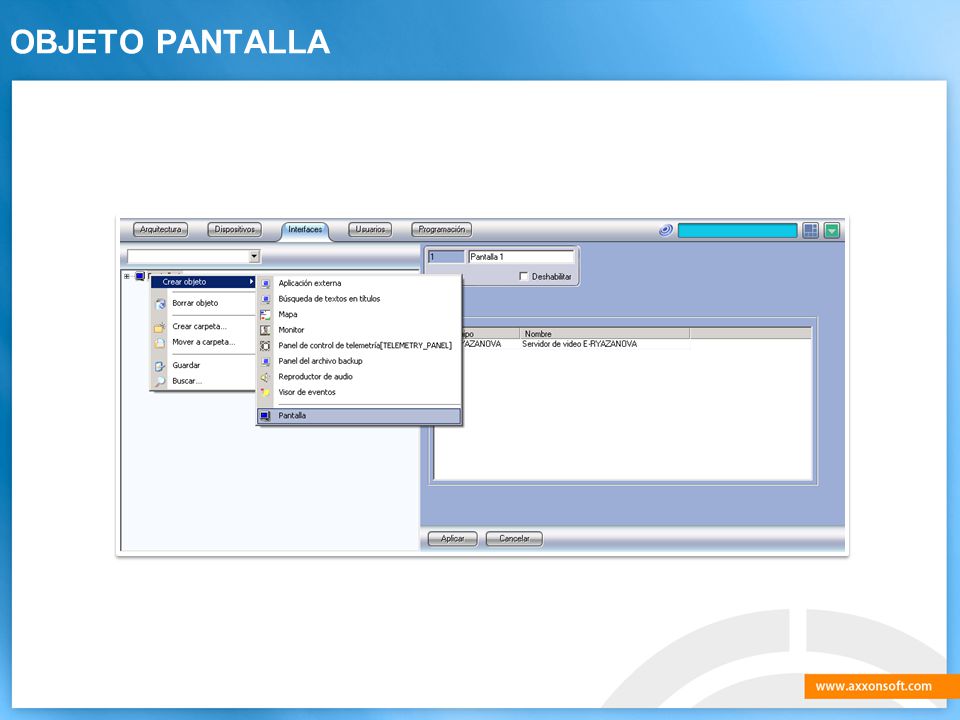Click the Pantalla screen icon
960x720 pixels.
pos(265,416)
